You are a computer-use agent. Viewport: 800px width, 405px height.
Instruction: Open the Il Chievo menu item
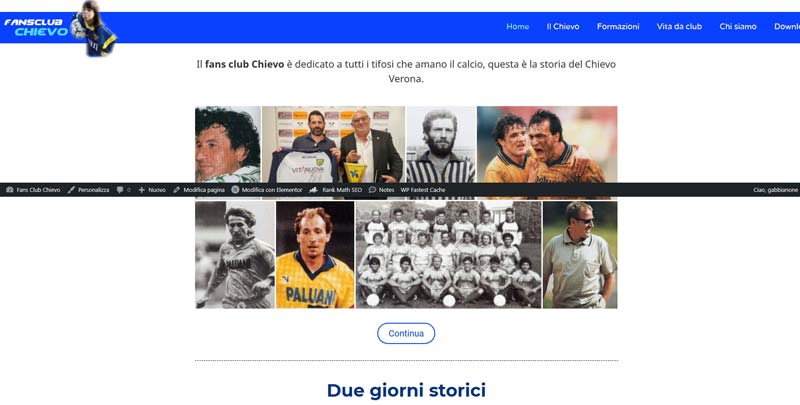(x=563, y=27)
